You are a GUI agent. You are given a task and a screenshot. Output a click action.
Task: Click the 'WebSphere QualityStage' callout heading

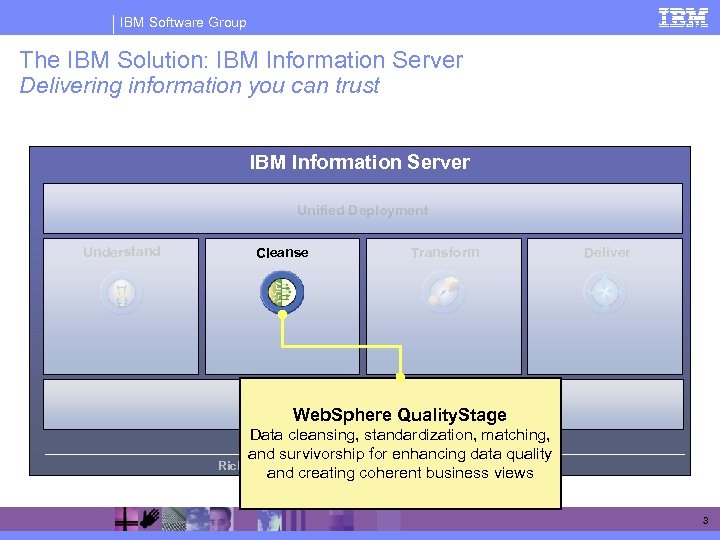[x=399, y=415]
